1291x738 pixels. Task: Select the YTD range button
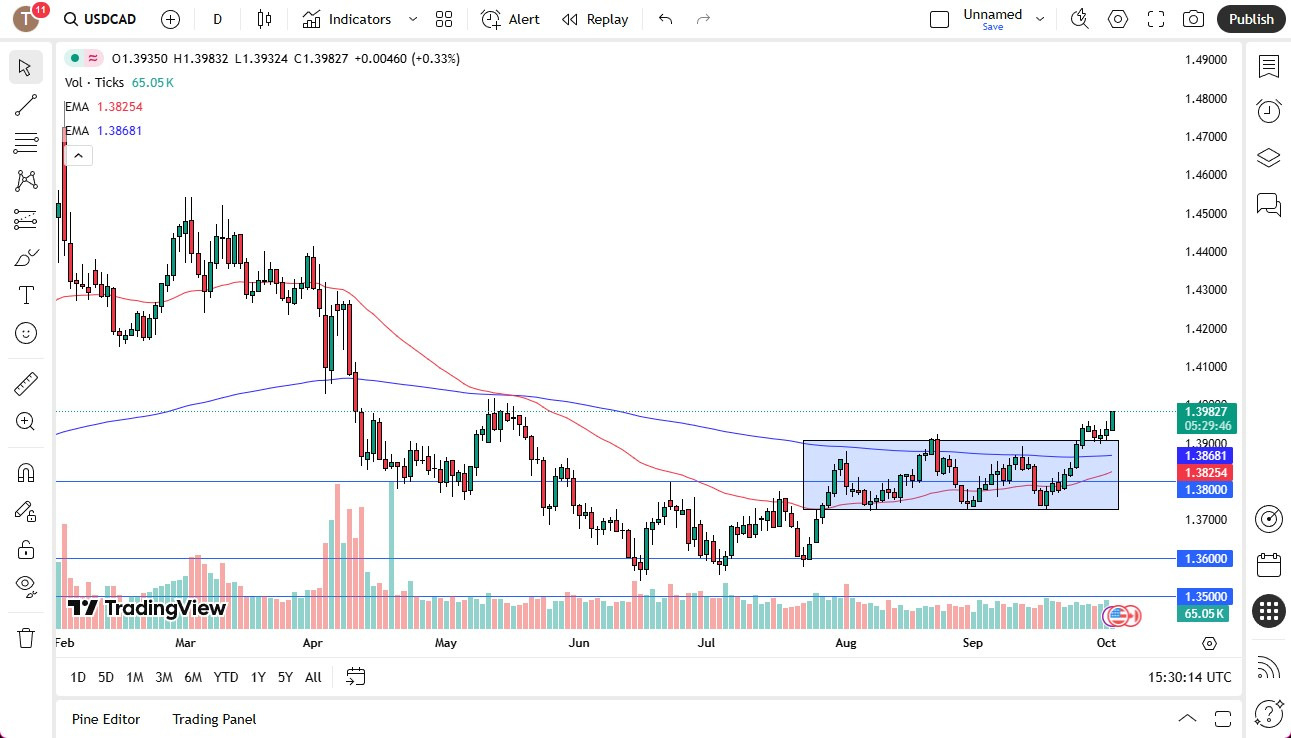coord(225,677)
